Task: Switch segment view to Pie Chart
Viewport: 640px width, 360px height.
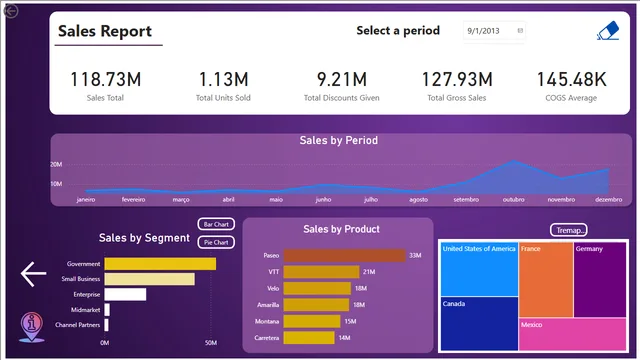Action: (x=216, y=242)
